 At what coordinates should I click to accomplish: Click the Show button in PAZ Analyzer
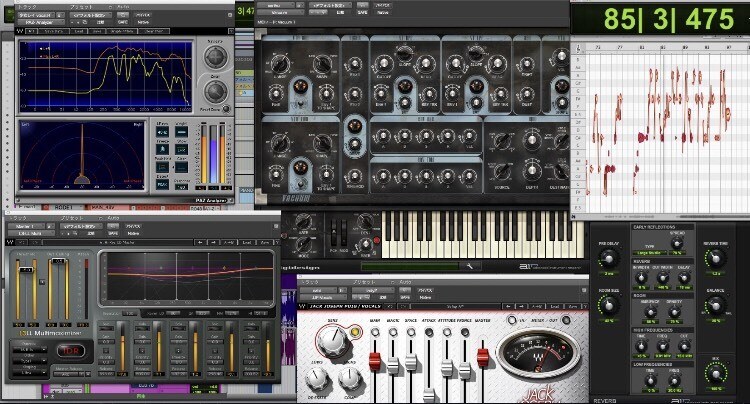(x=181, y=150)
